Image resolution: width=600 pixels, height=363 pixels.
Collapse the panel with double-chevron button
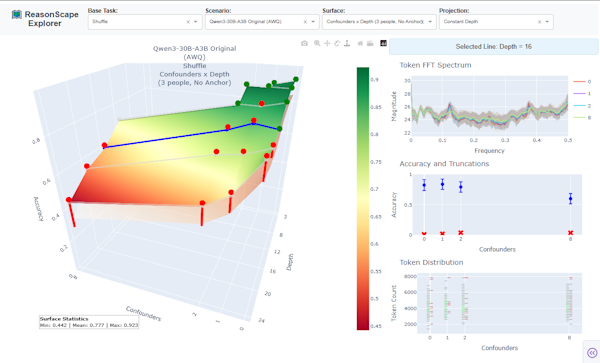pos(592,352)
